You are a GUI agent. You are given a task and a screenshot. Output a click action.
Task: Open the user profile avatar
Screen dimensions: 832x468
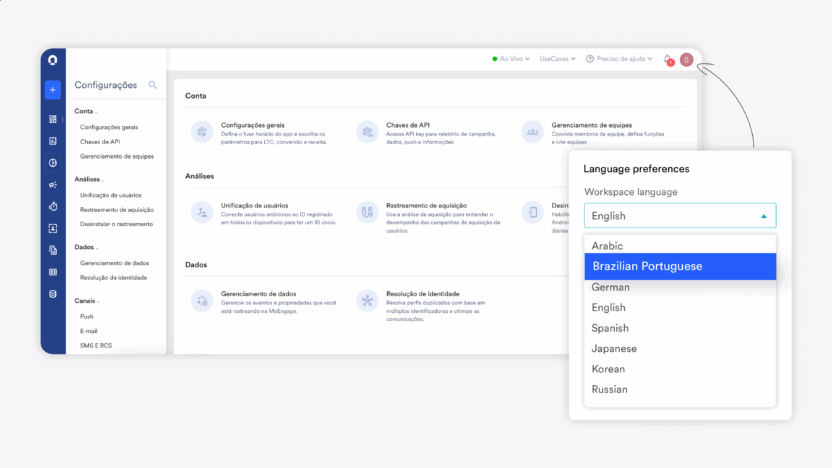click(686, 60)
